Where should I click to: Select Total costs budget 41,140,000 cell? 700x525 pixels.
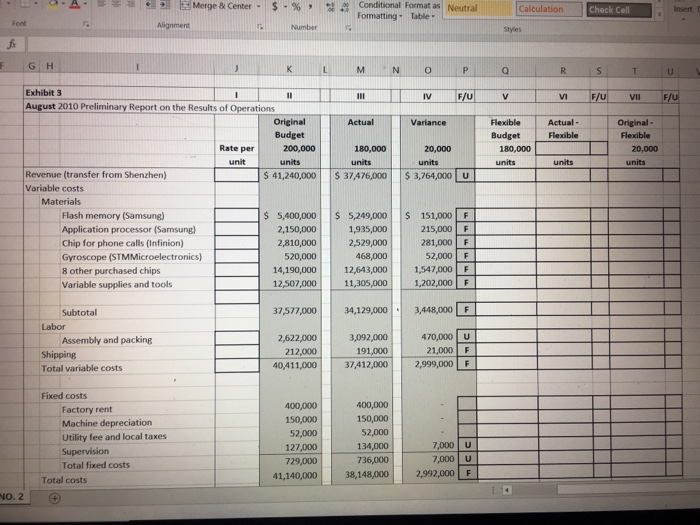click(290, 476)
